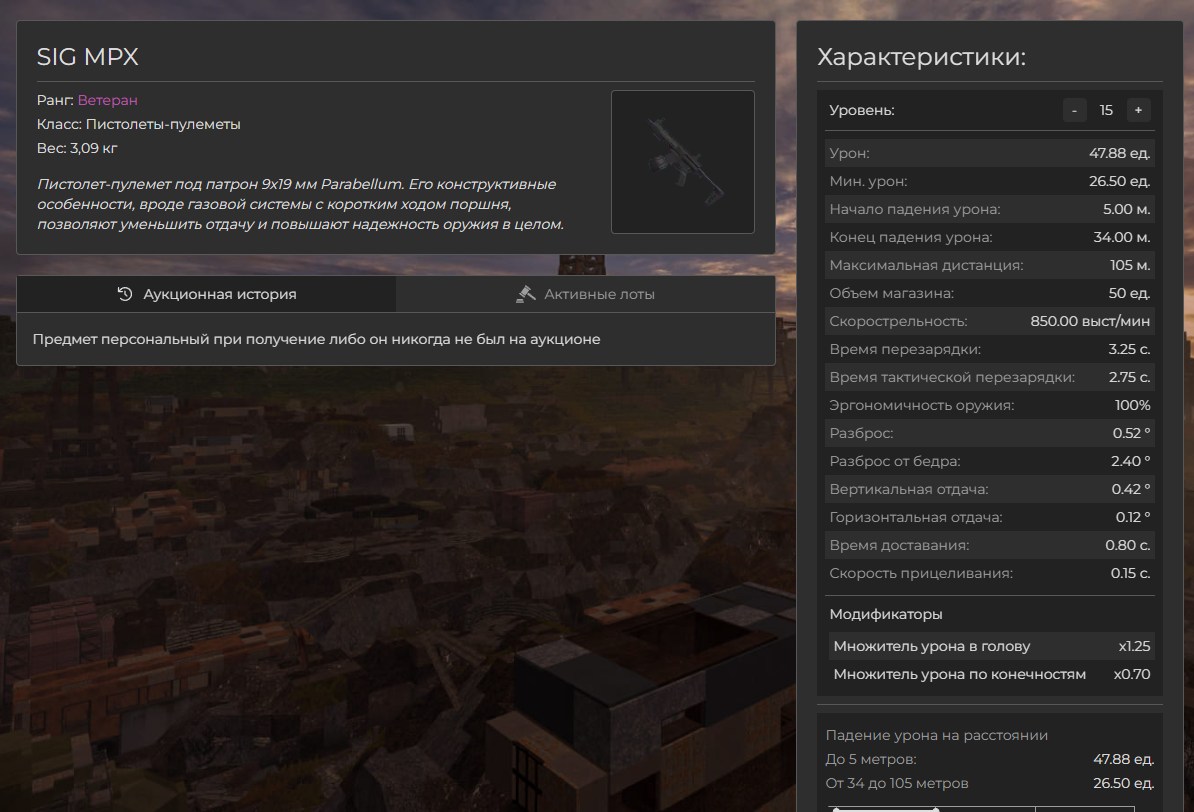Click the Время тактической перезарядки value 2.75 с.
Image resolution: width=1194 pixels, height=812 pixels.
pos(1129,377)
